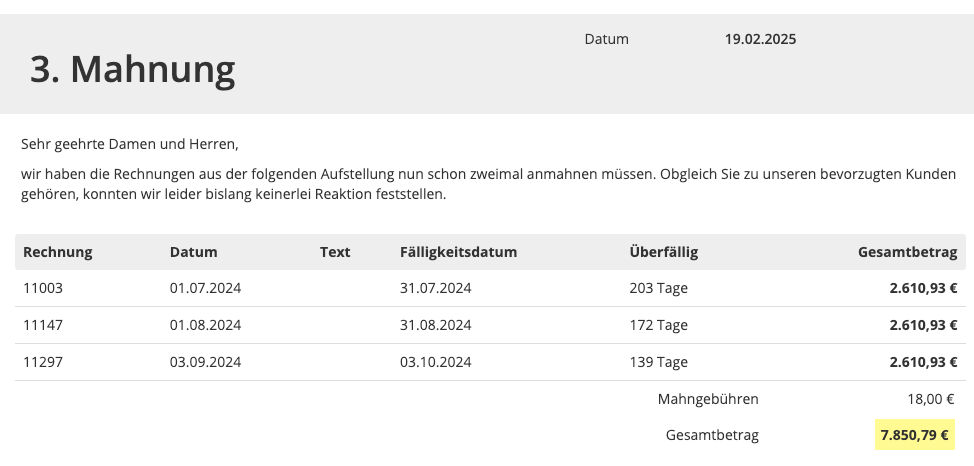The width and height of the screenshot is (974, 466).
Task: Click the 172 Tage overdue cell
Action: click(658, 325)
